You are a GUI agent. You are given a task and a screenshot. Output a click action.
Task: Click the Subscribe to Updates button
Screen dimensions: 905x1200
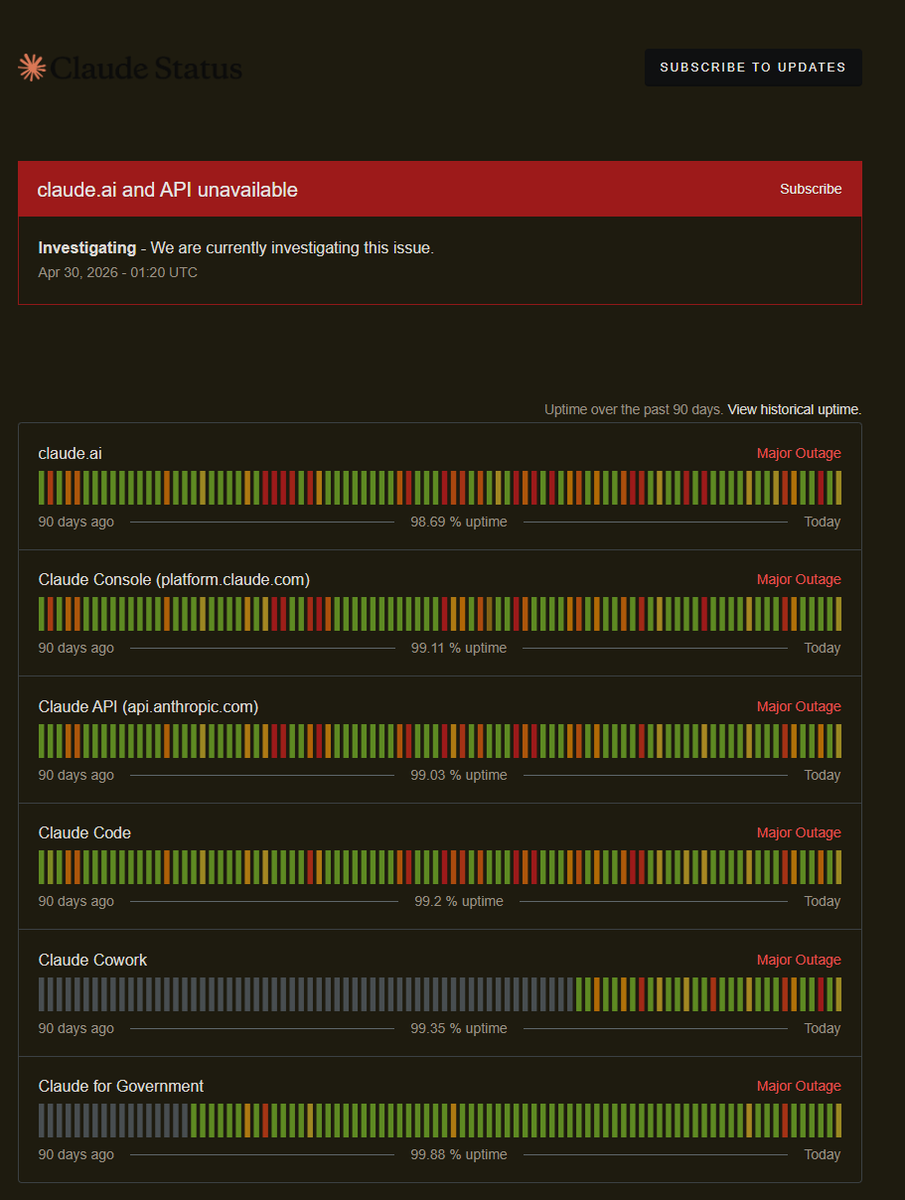[753, 67]
